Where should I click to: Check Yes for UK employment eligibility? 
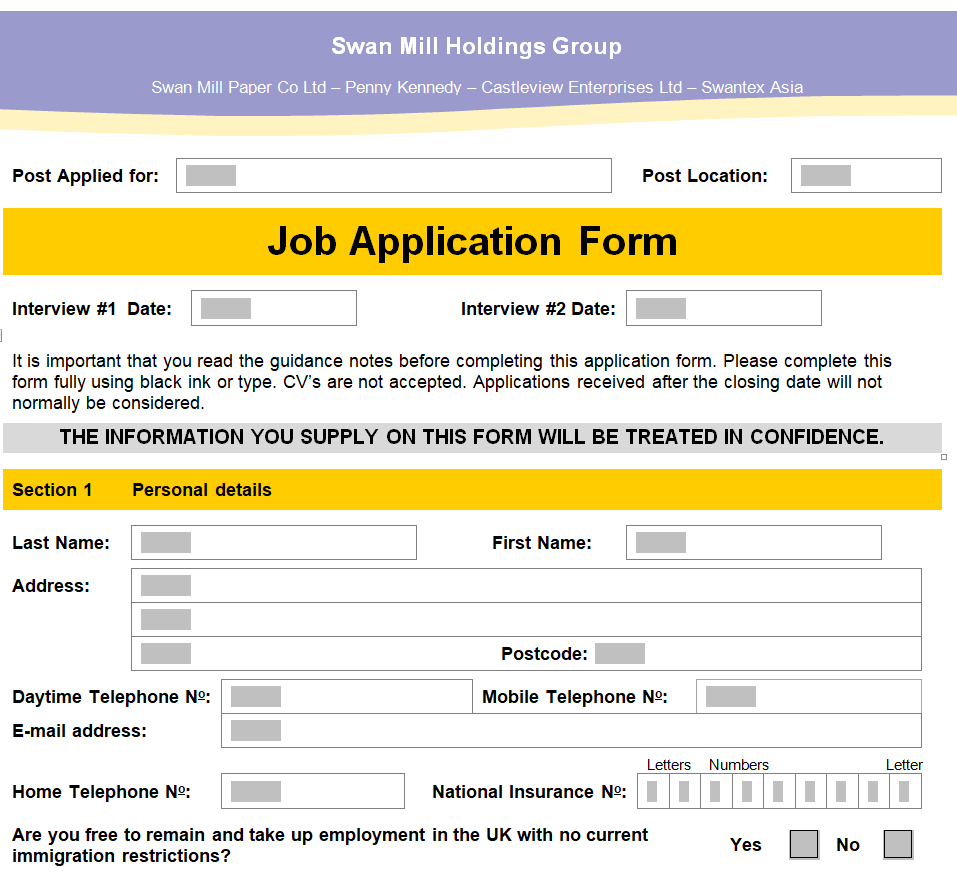pos(804,845)
